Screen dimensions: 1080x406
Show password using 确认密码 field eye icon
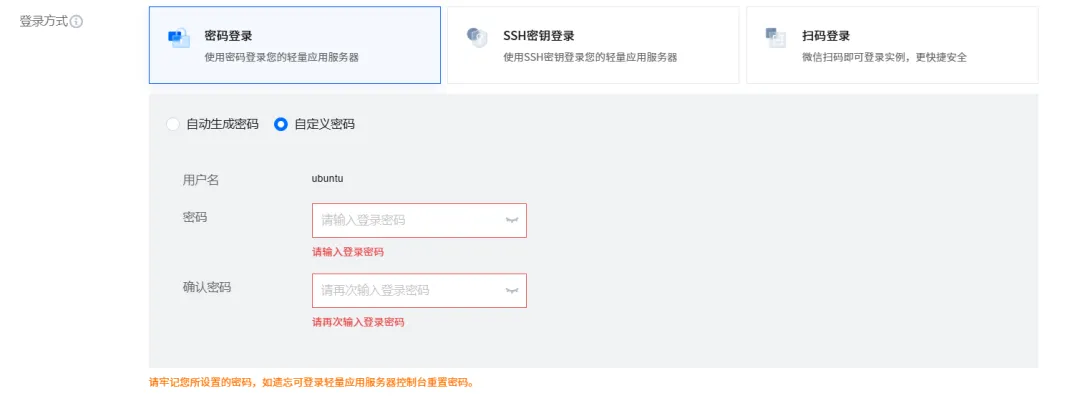(x=512, y=290)
